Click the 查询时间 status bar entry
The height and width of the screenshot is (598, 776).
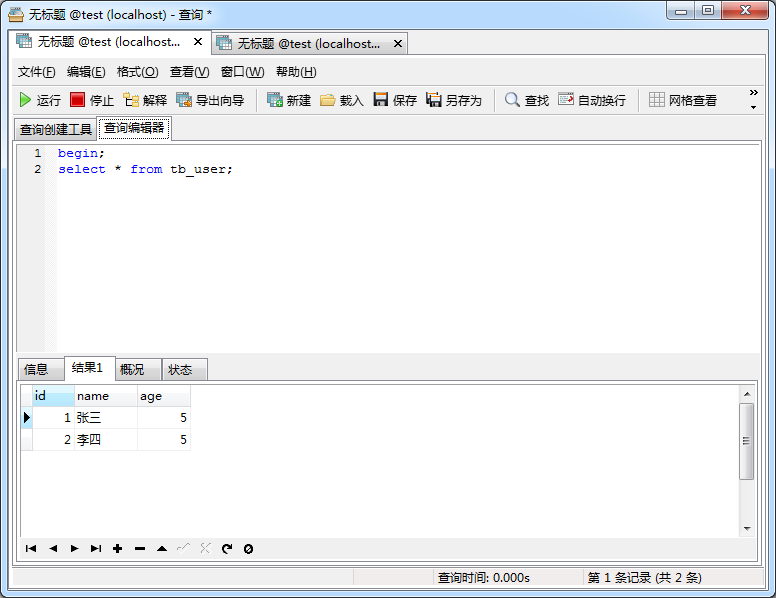point(484,578)
